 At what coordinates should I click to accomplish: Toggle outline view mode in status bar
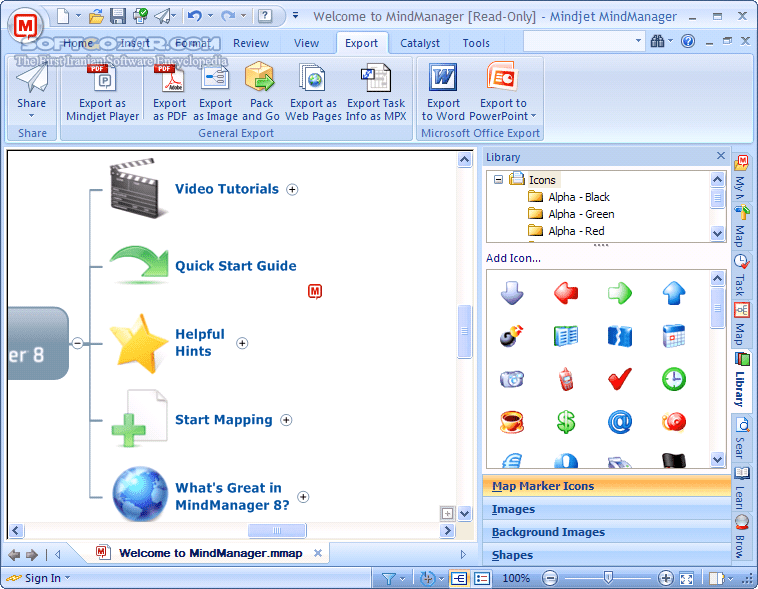482,578
